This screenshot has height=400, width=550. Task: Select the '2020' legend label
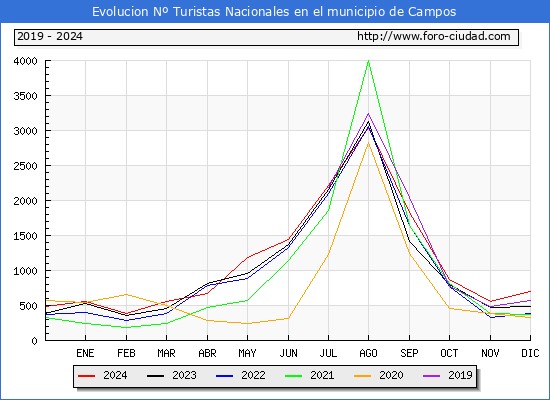[x=391, y=375]
